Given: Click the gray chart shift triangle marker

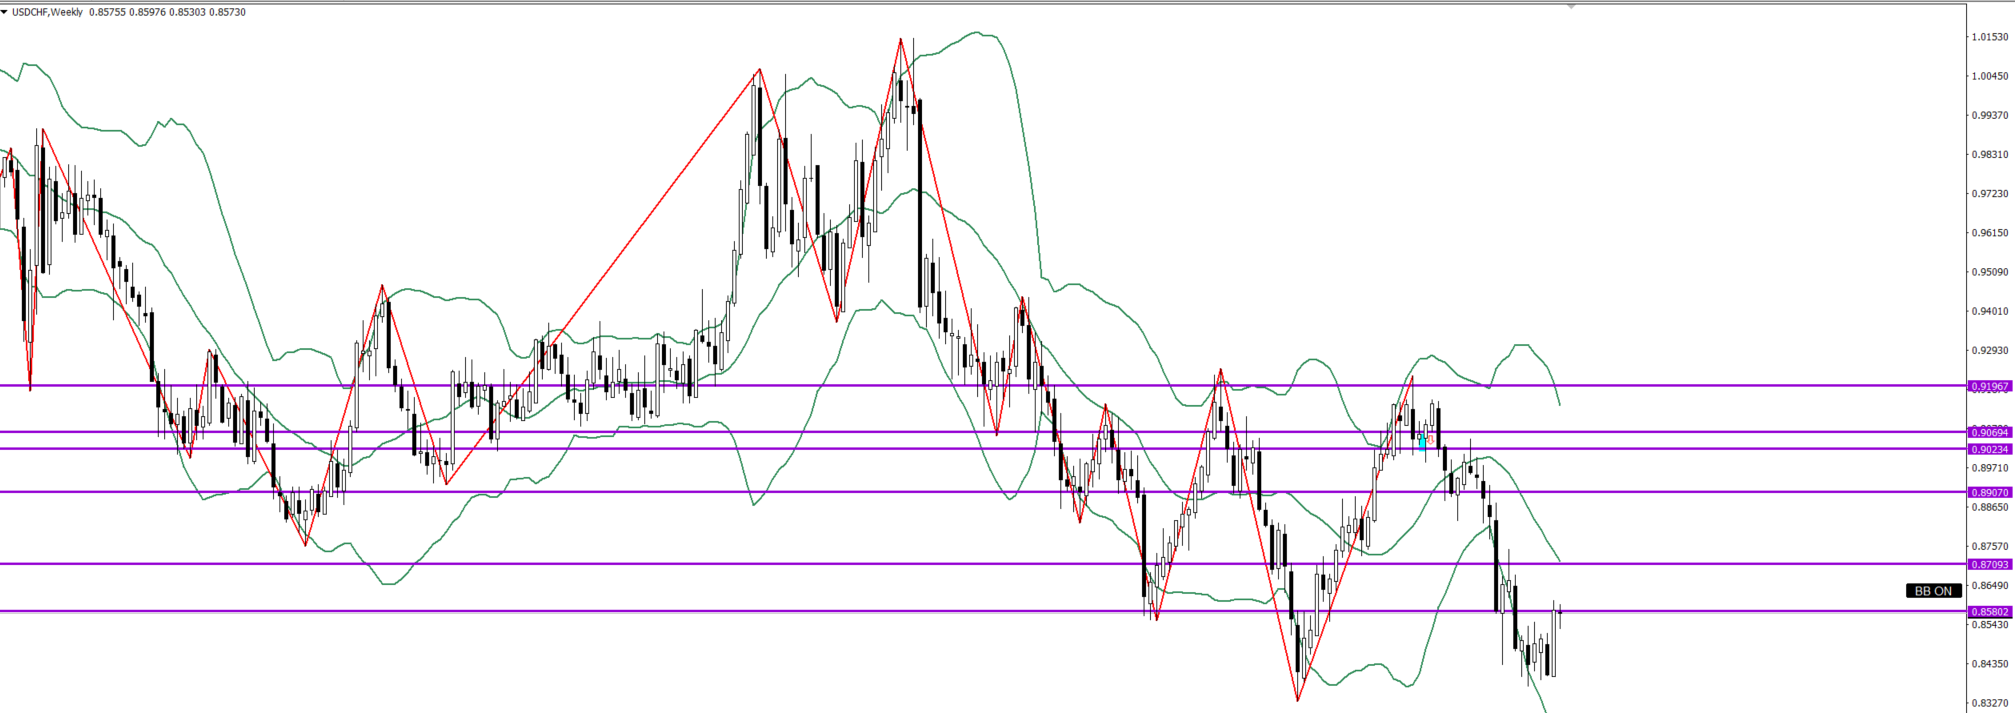Looking at the screenshot, I should pyautogui.click(x=1571, y=6).
